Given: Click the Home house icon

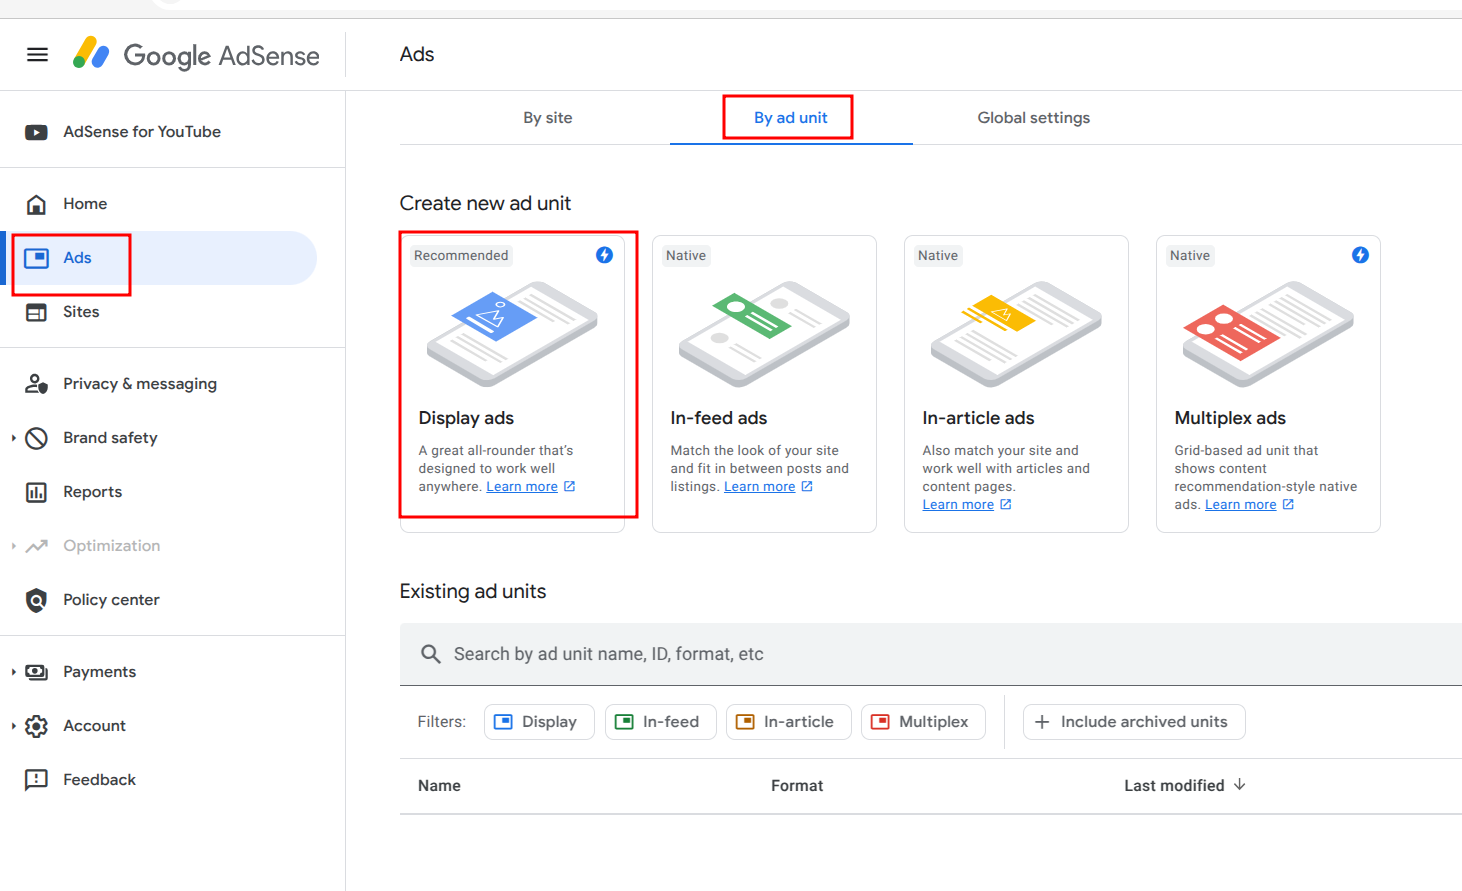Looking at the screenshot, I should click(36, 204).
